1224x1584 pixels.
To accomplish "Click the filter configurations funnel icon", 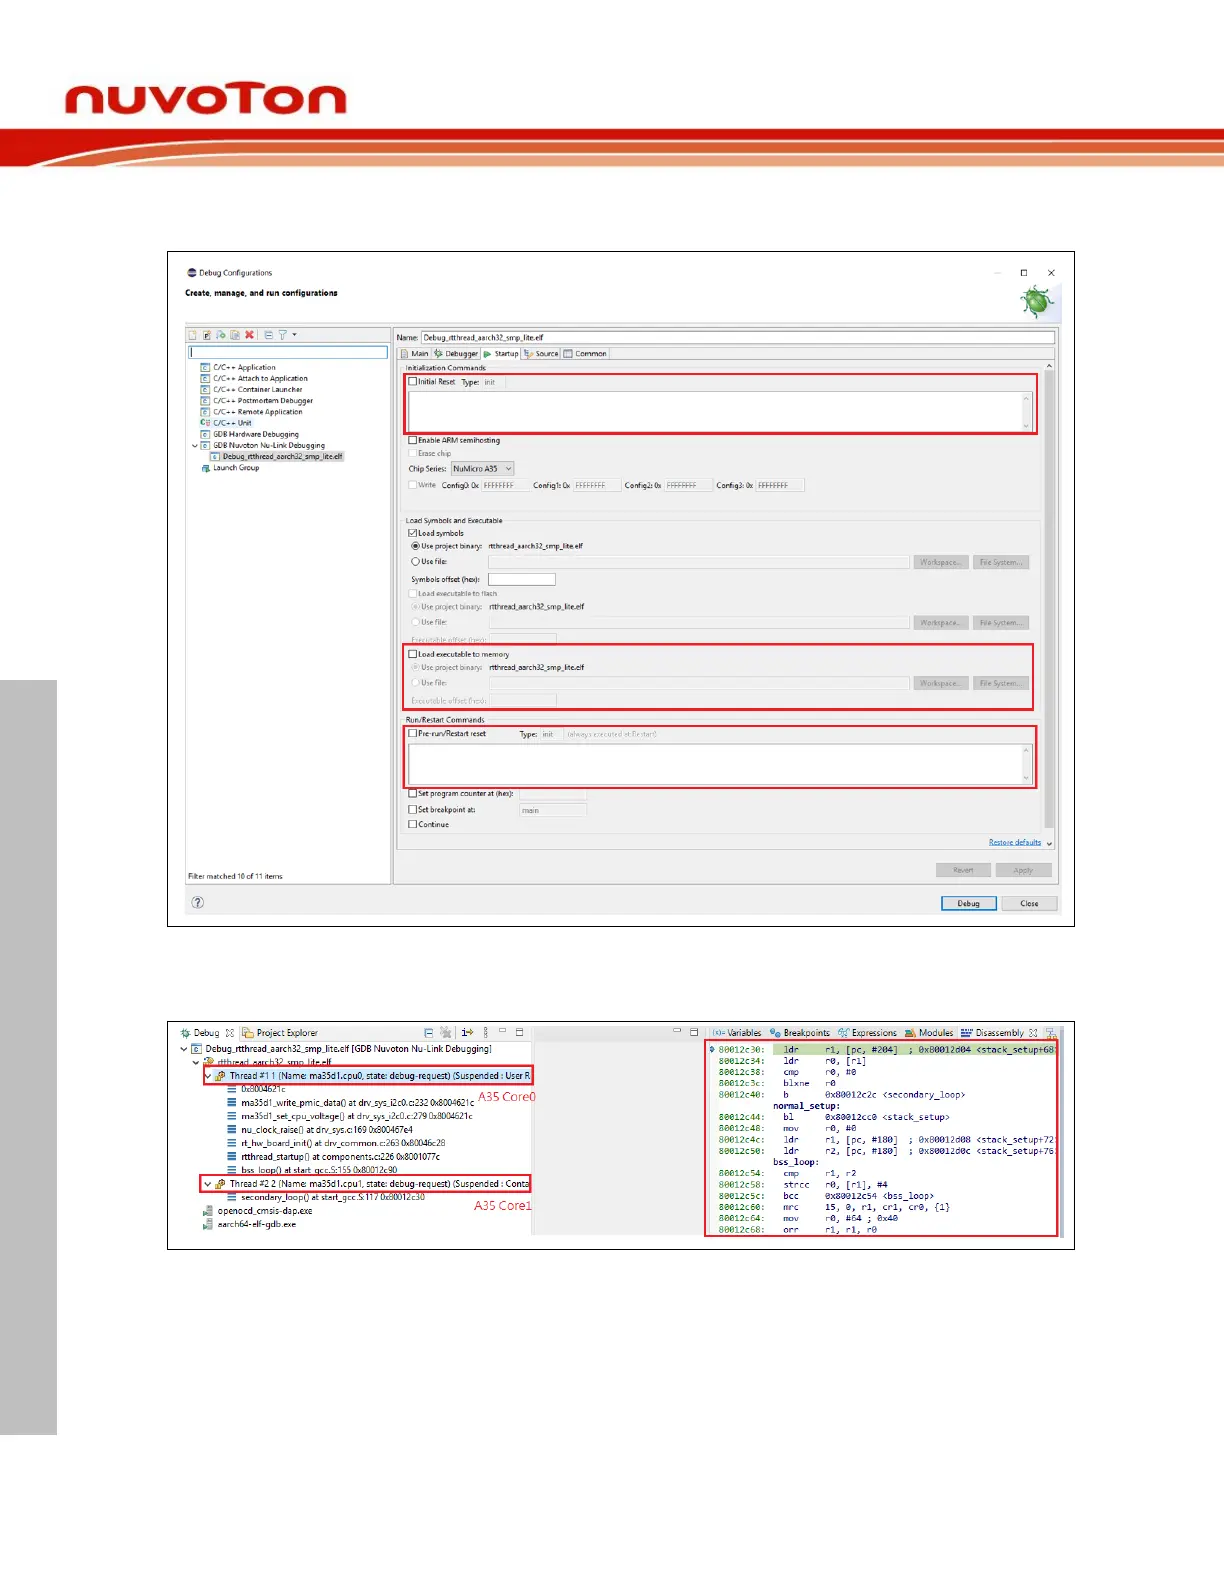I will [283, 335].
